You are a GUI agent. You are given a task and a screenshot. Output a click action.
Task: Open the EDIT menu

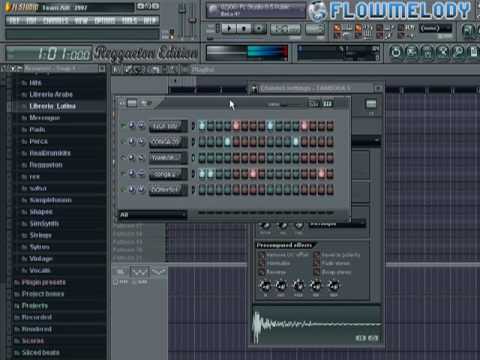pos(31,21)
